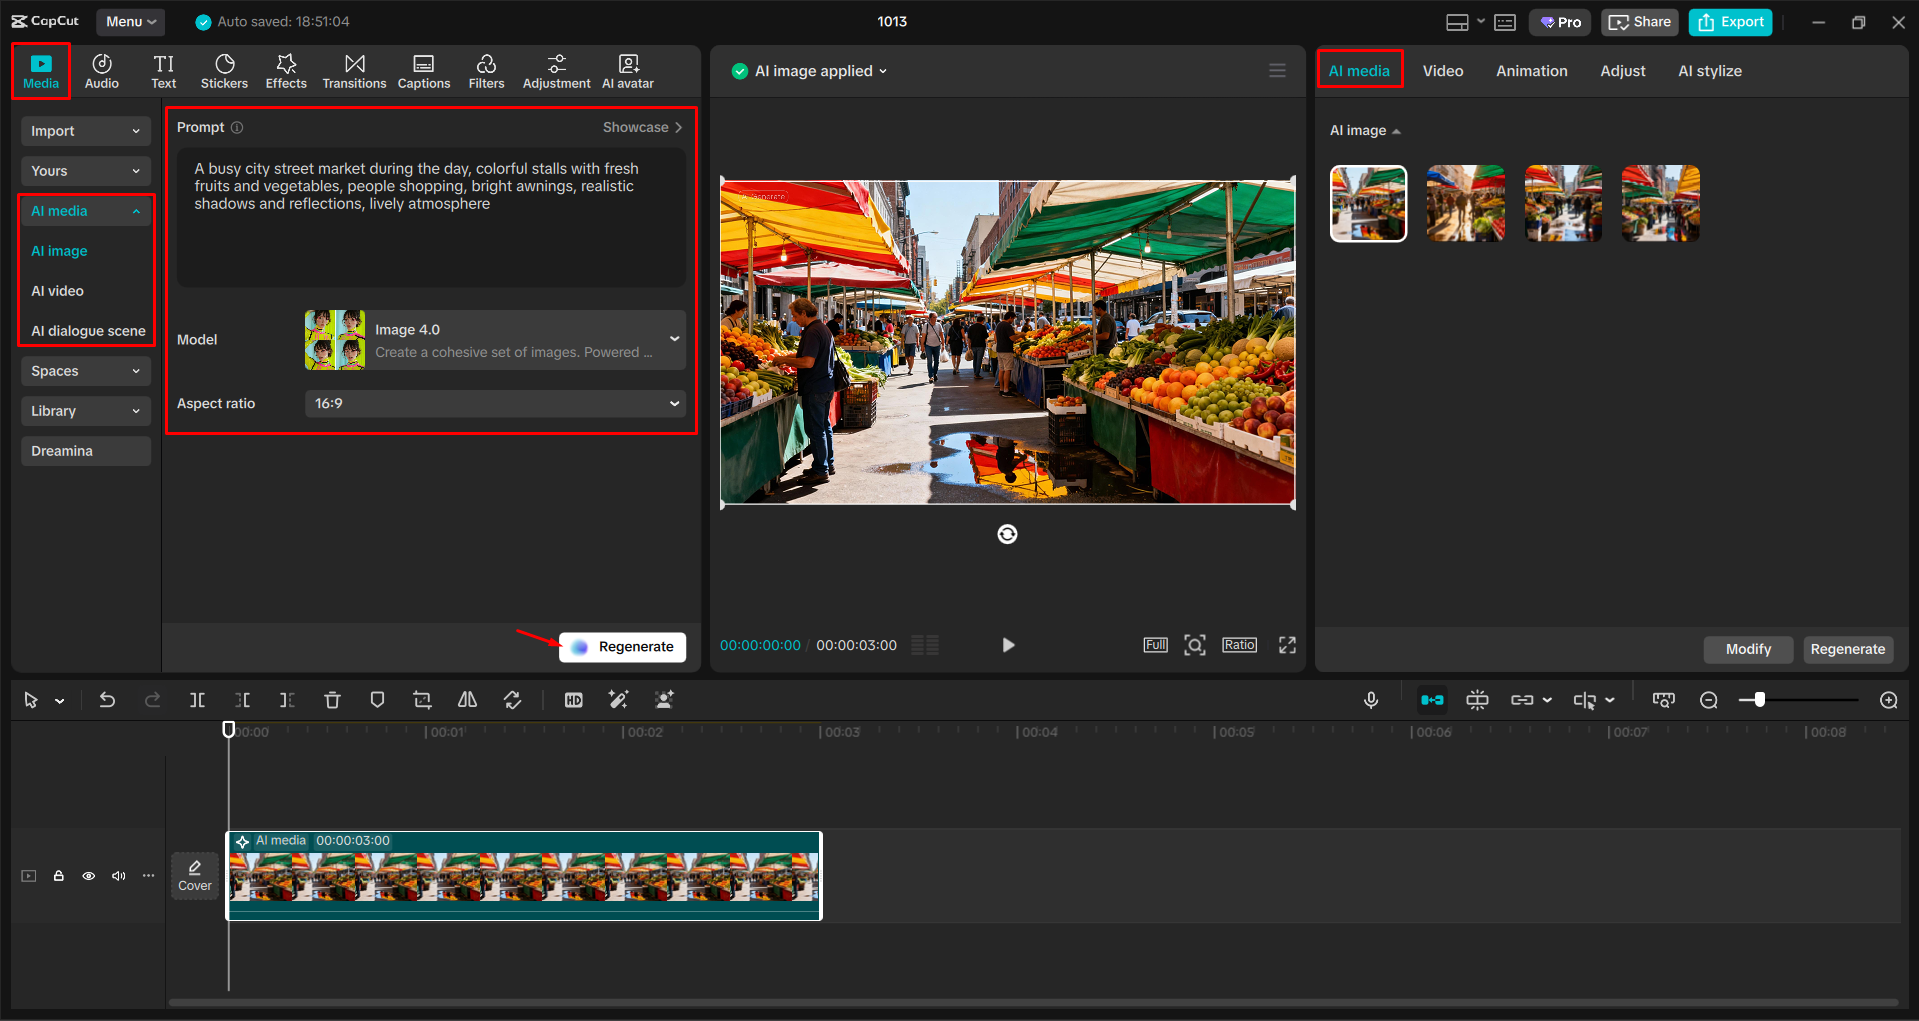Open the AI avatar panel
Image resolution: width=1919 pixels, height=1021 pixels.
tap(628, 70)
